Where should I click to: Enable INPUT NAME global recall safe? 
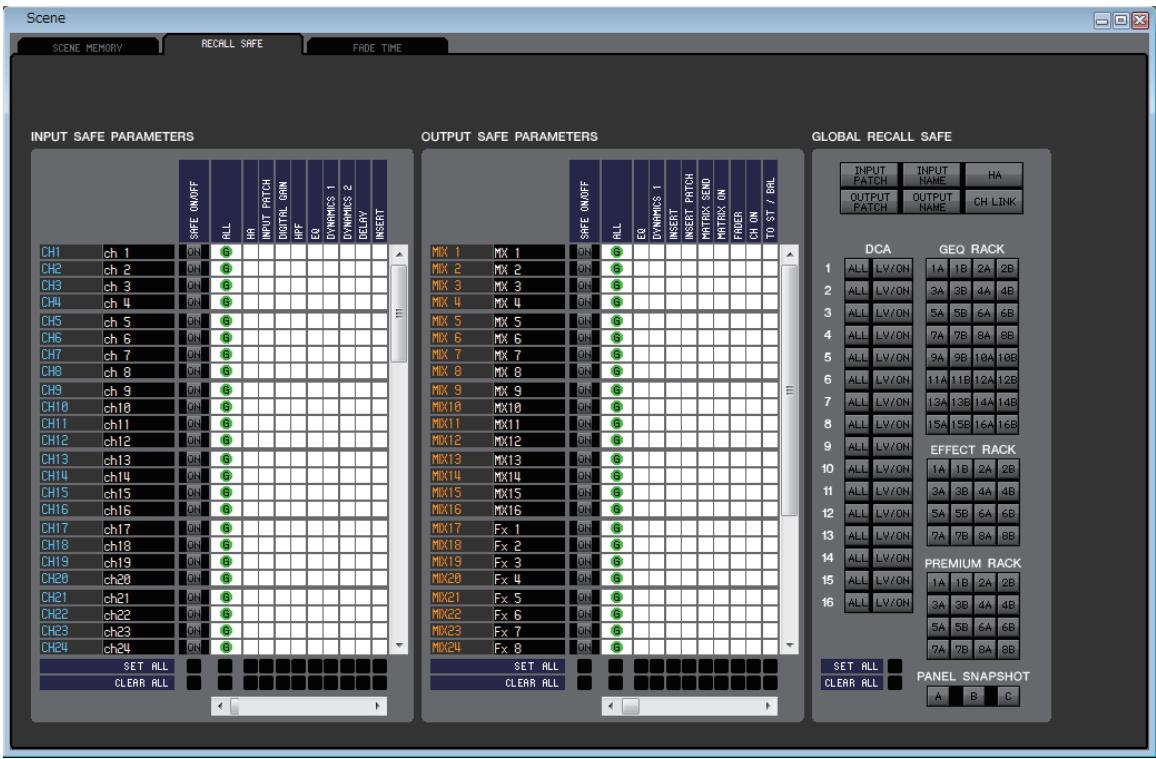(932, 175)
